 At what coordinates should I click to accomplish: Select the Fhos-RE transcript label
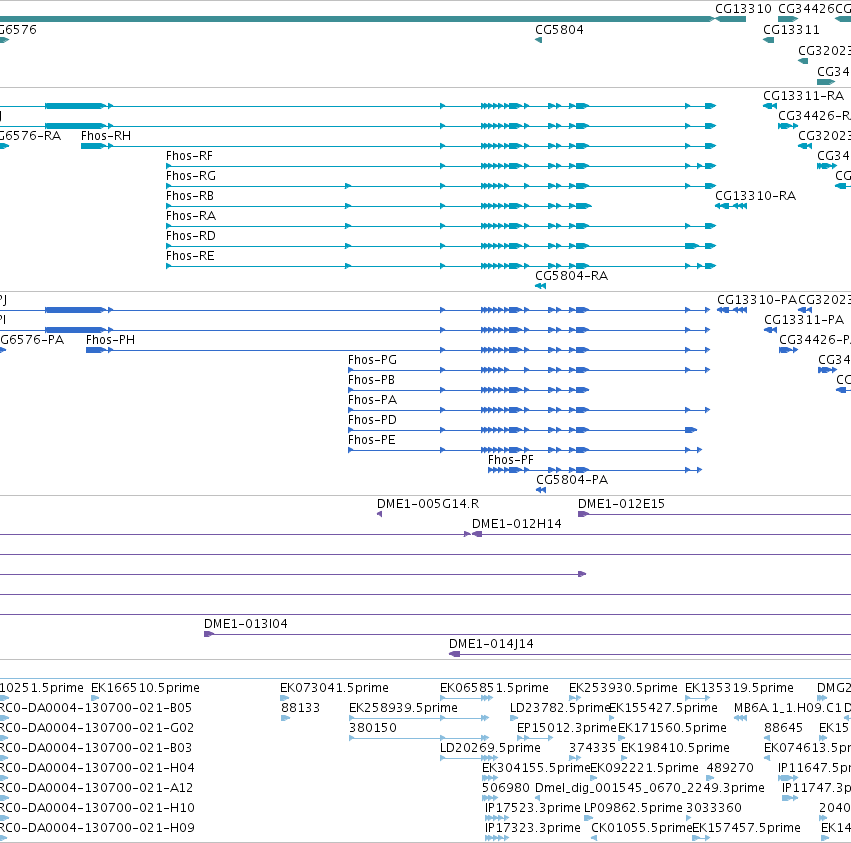[190, 256]
